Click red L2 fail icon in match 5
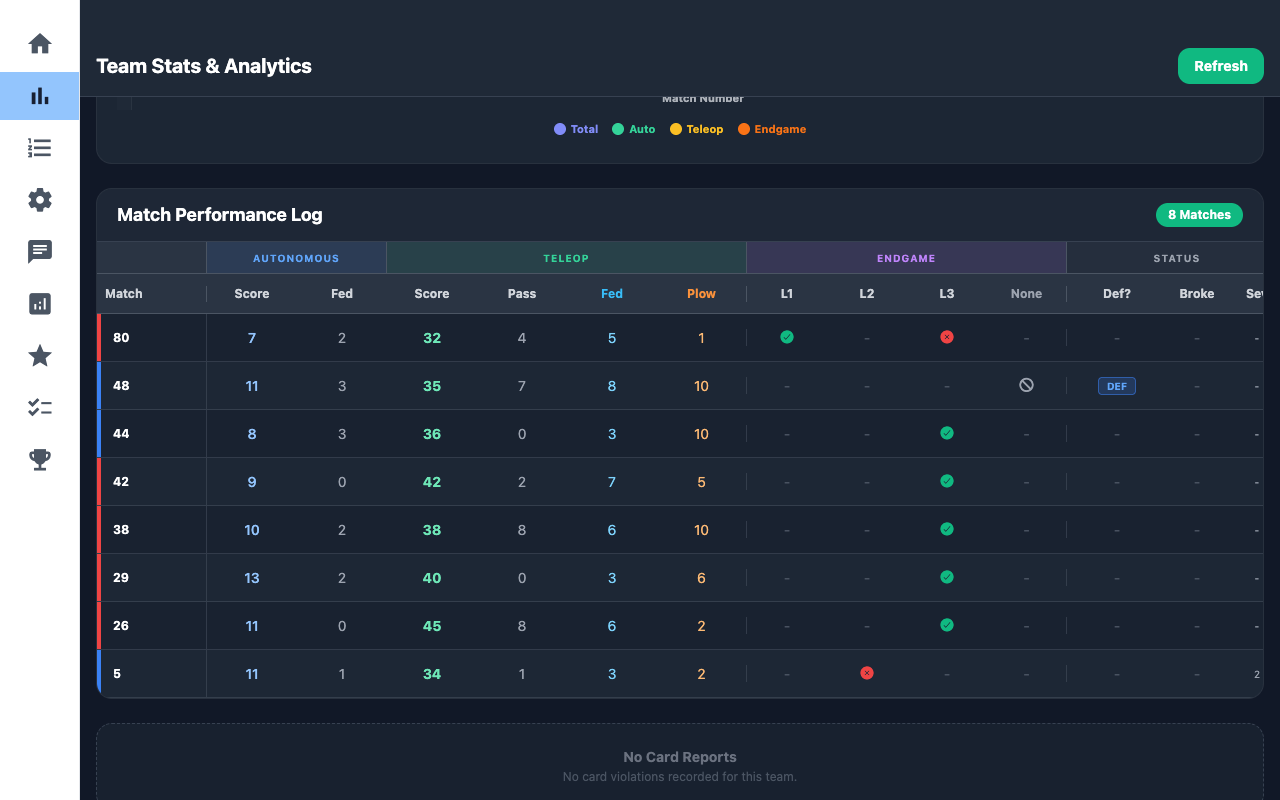1280x800 pixels. 867,673
